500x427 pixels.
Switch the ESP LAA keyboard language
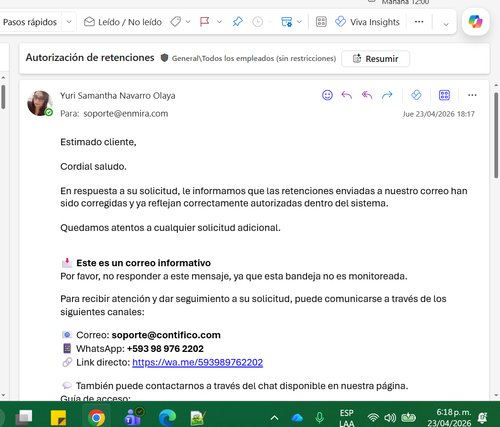347,418
